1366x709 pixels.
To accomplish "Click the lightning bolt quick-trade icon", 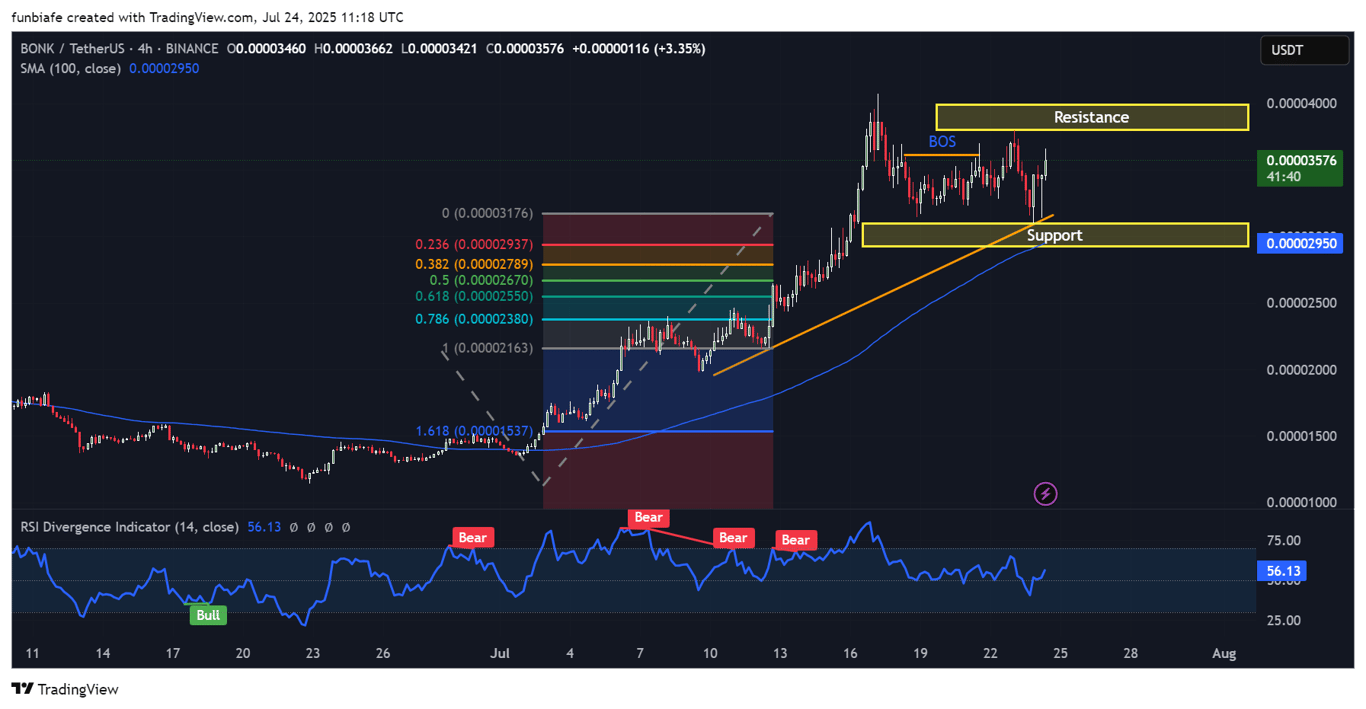I will (x=1045, y=493).
